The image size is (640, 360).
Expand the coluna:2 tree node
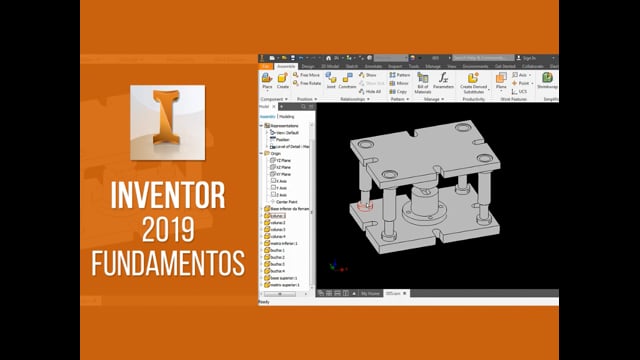tap(262, 222)
